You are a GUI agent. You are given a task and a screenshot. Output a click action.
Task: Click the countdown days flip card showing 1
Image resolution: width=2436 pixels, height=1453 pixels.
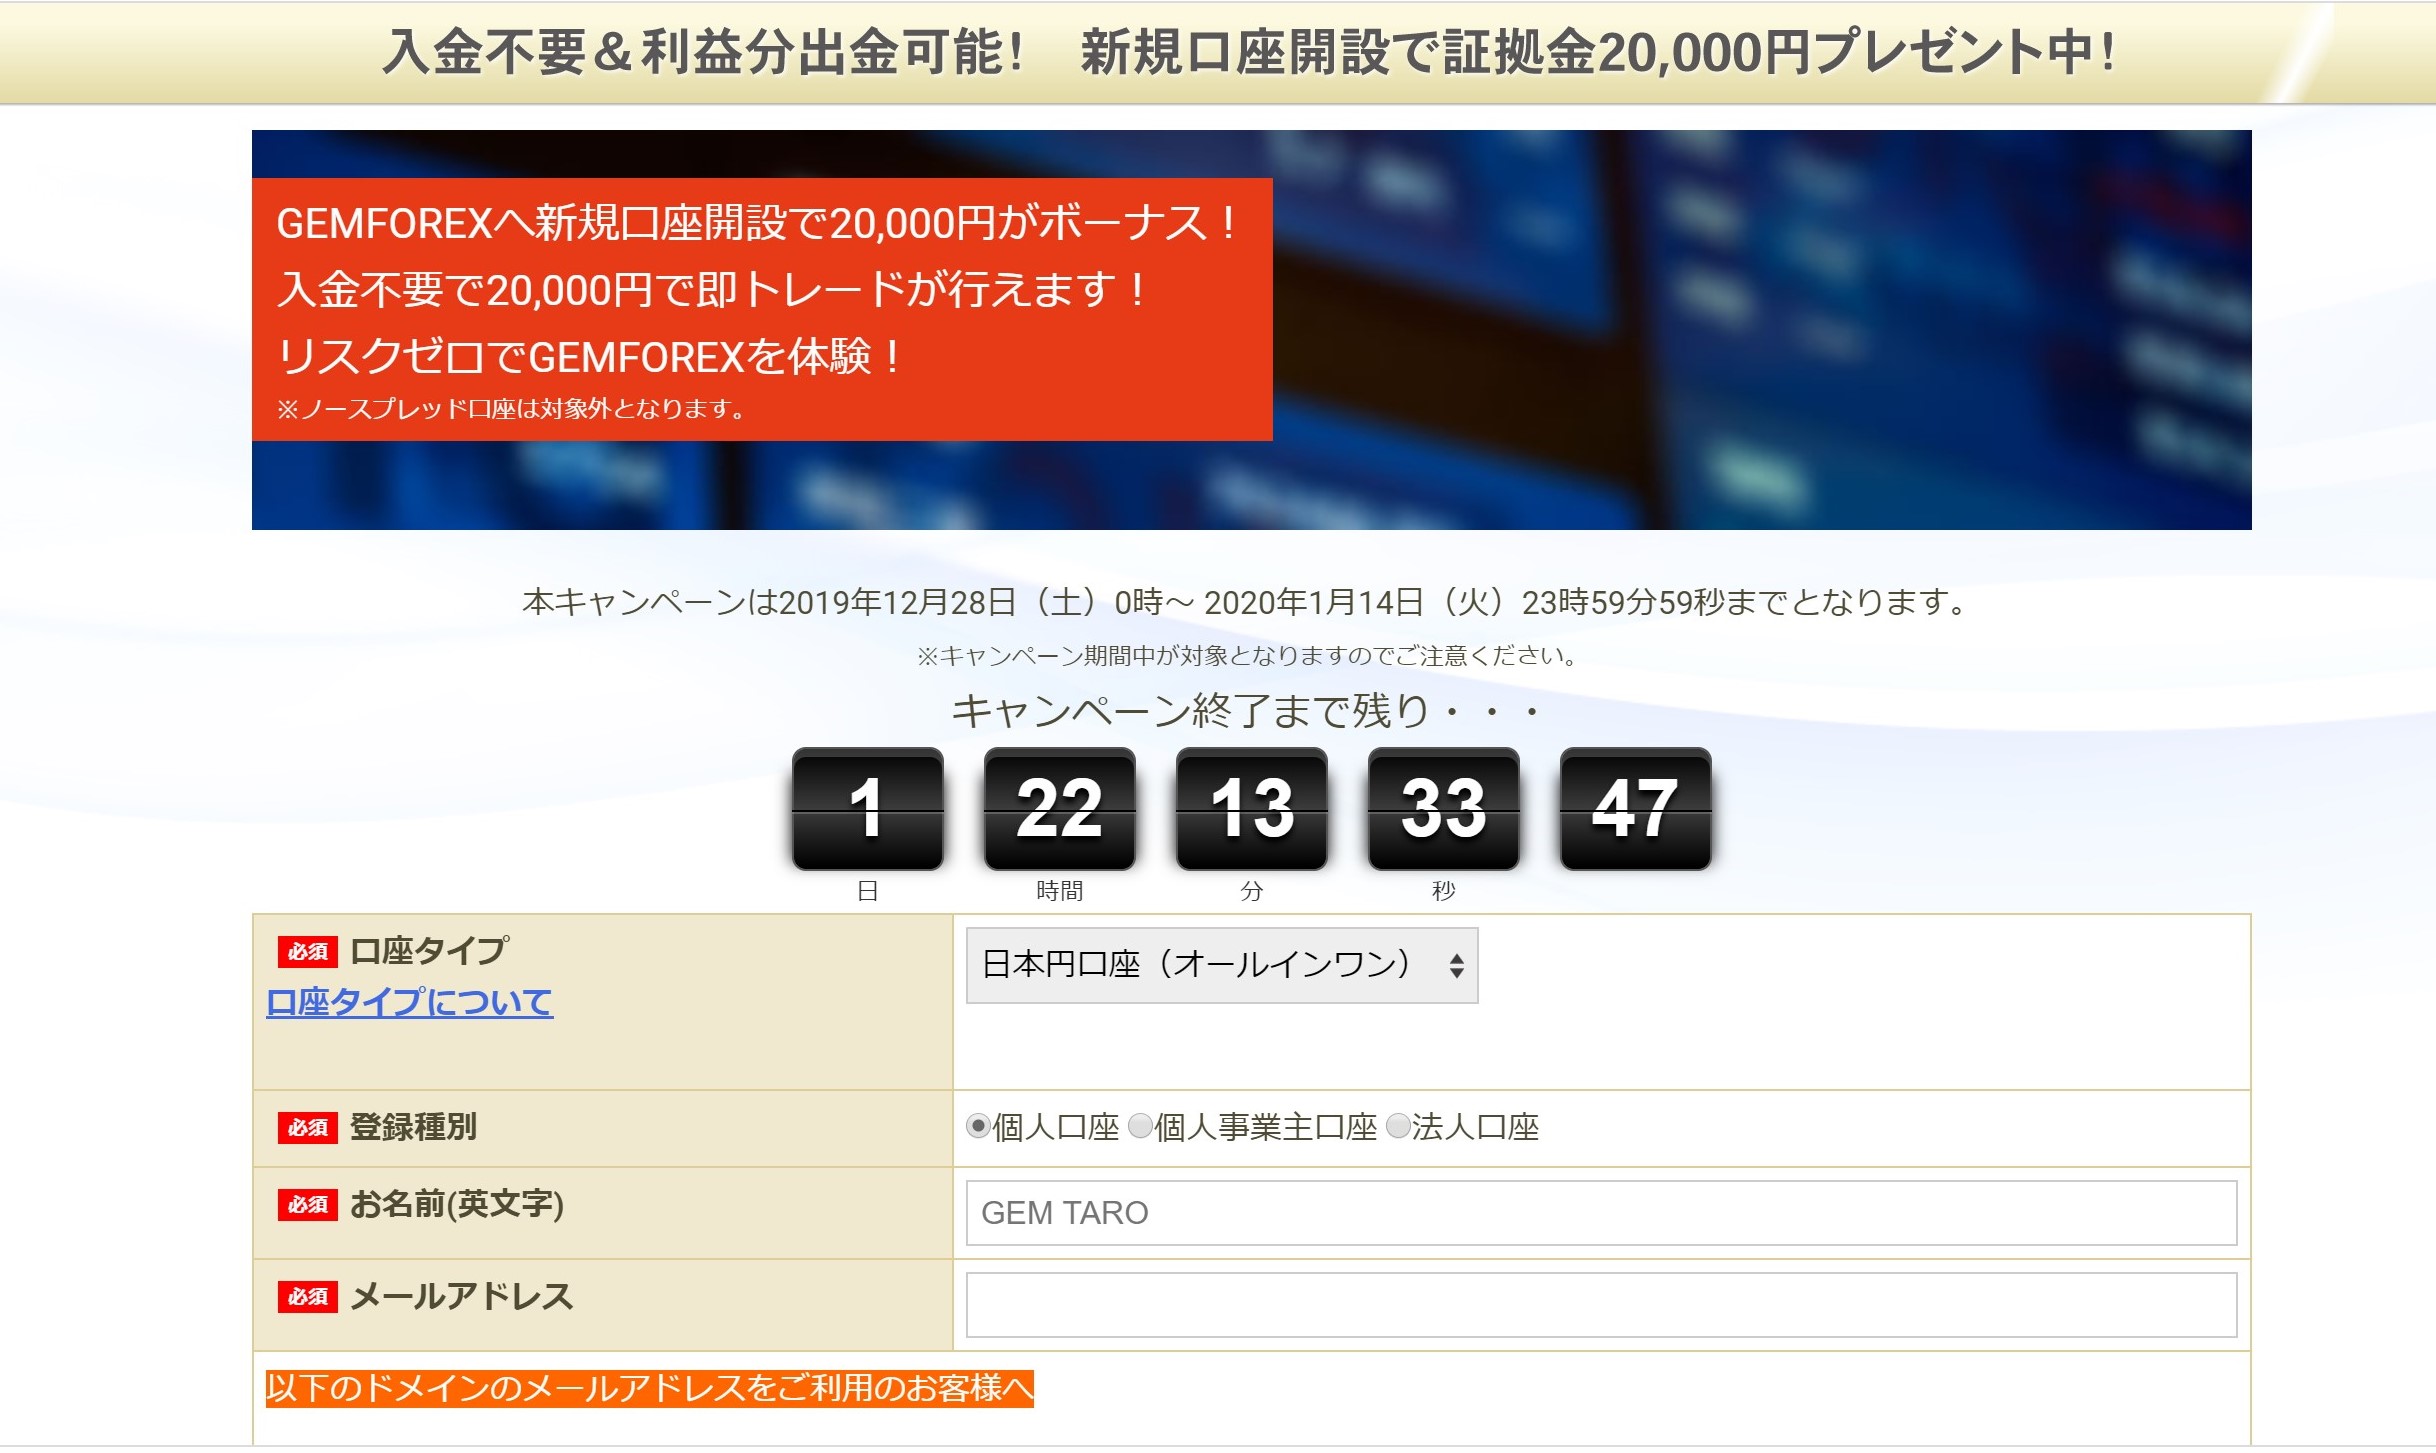pyautogui.click(x=867, y=808)
